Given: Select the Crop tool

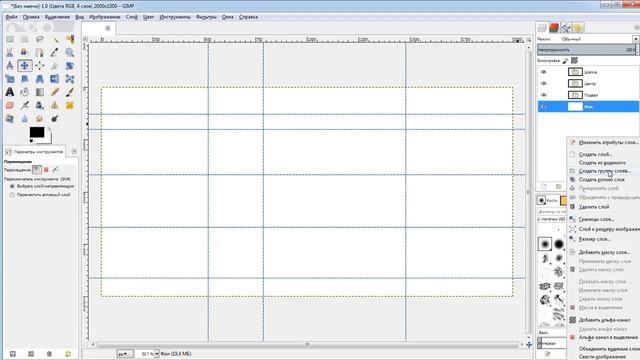Looking at the screenshot, I should [55, 65].
